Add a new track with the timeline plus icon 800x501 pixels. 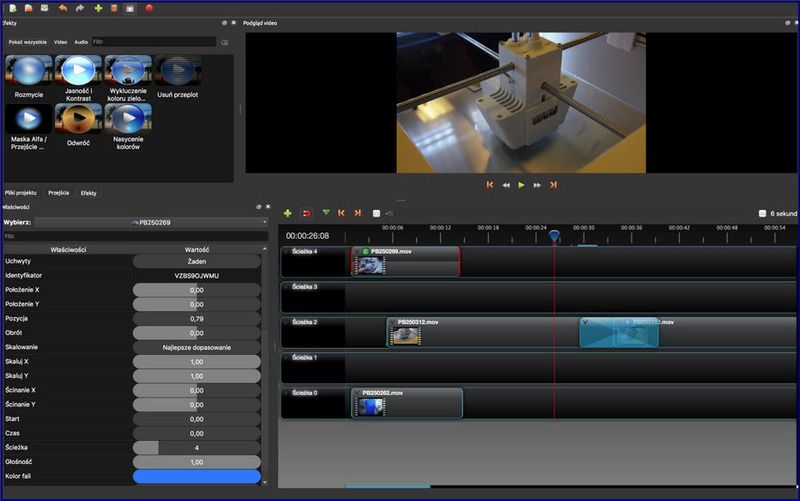288,213
